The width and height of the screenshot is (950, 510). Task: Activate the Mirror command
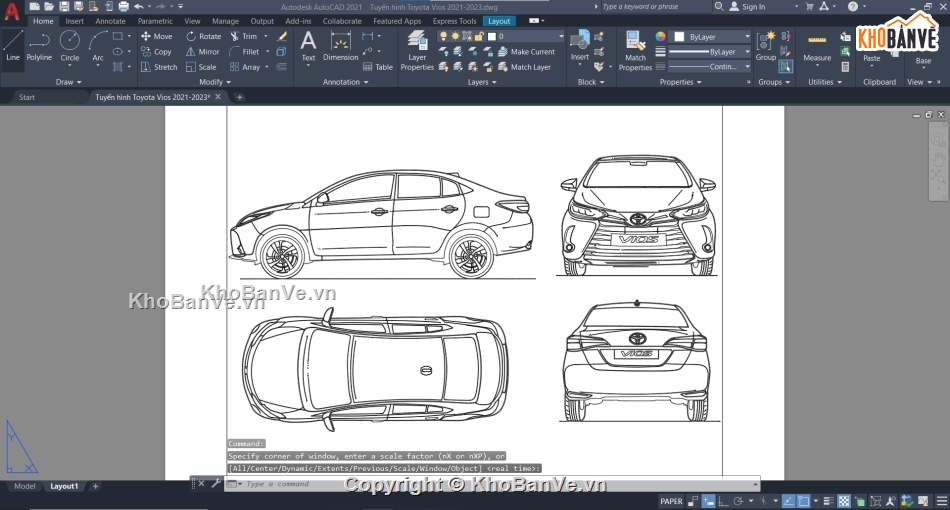click(x=203, y=52)
